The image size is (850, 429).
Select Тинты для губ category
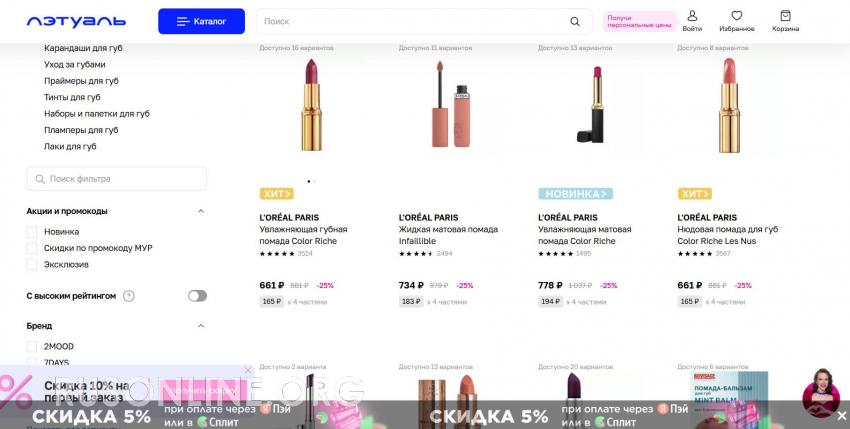[72, 97]
